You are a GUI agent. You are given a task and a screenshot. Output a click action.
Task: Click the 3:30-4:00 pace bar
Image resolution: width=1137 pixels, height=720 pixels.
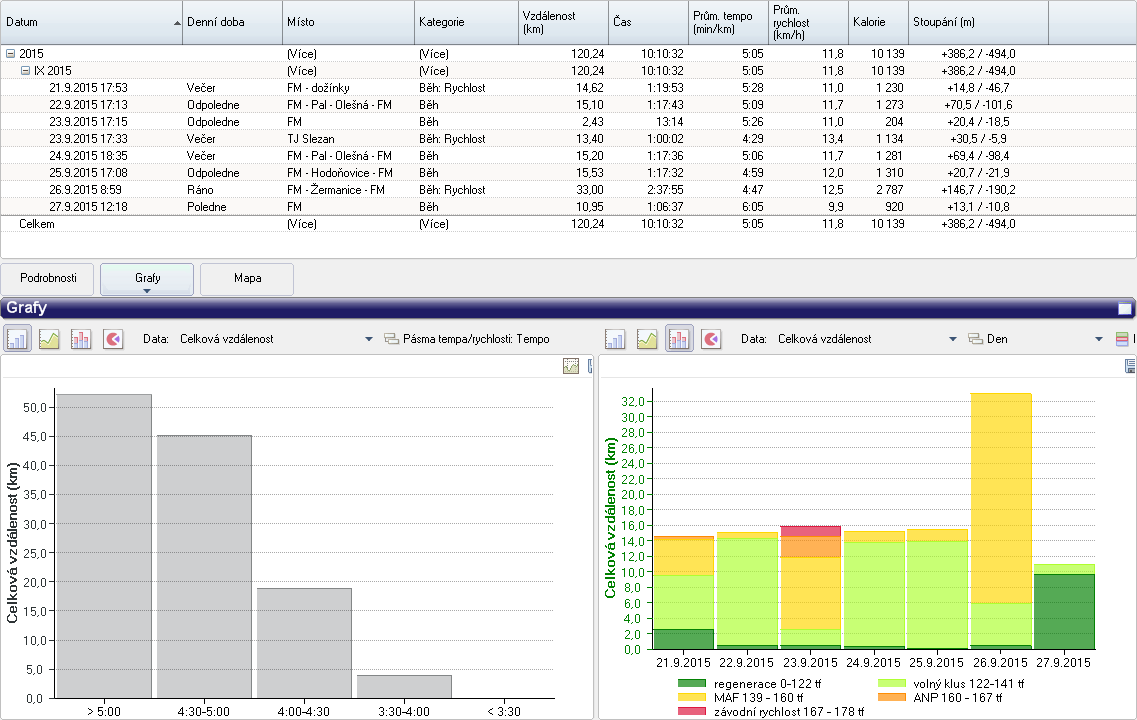[405, 687]
